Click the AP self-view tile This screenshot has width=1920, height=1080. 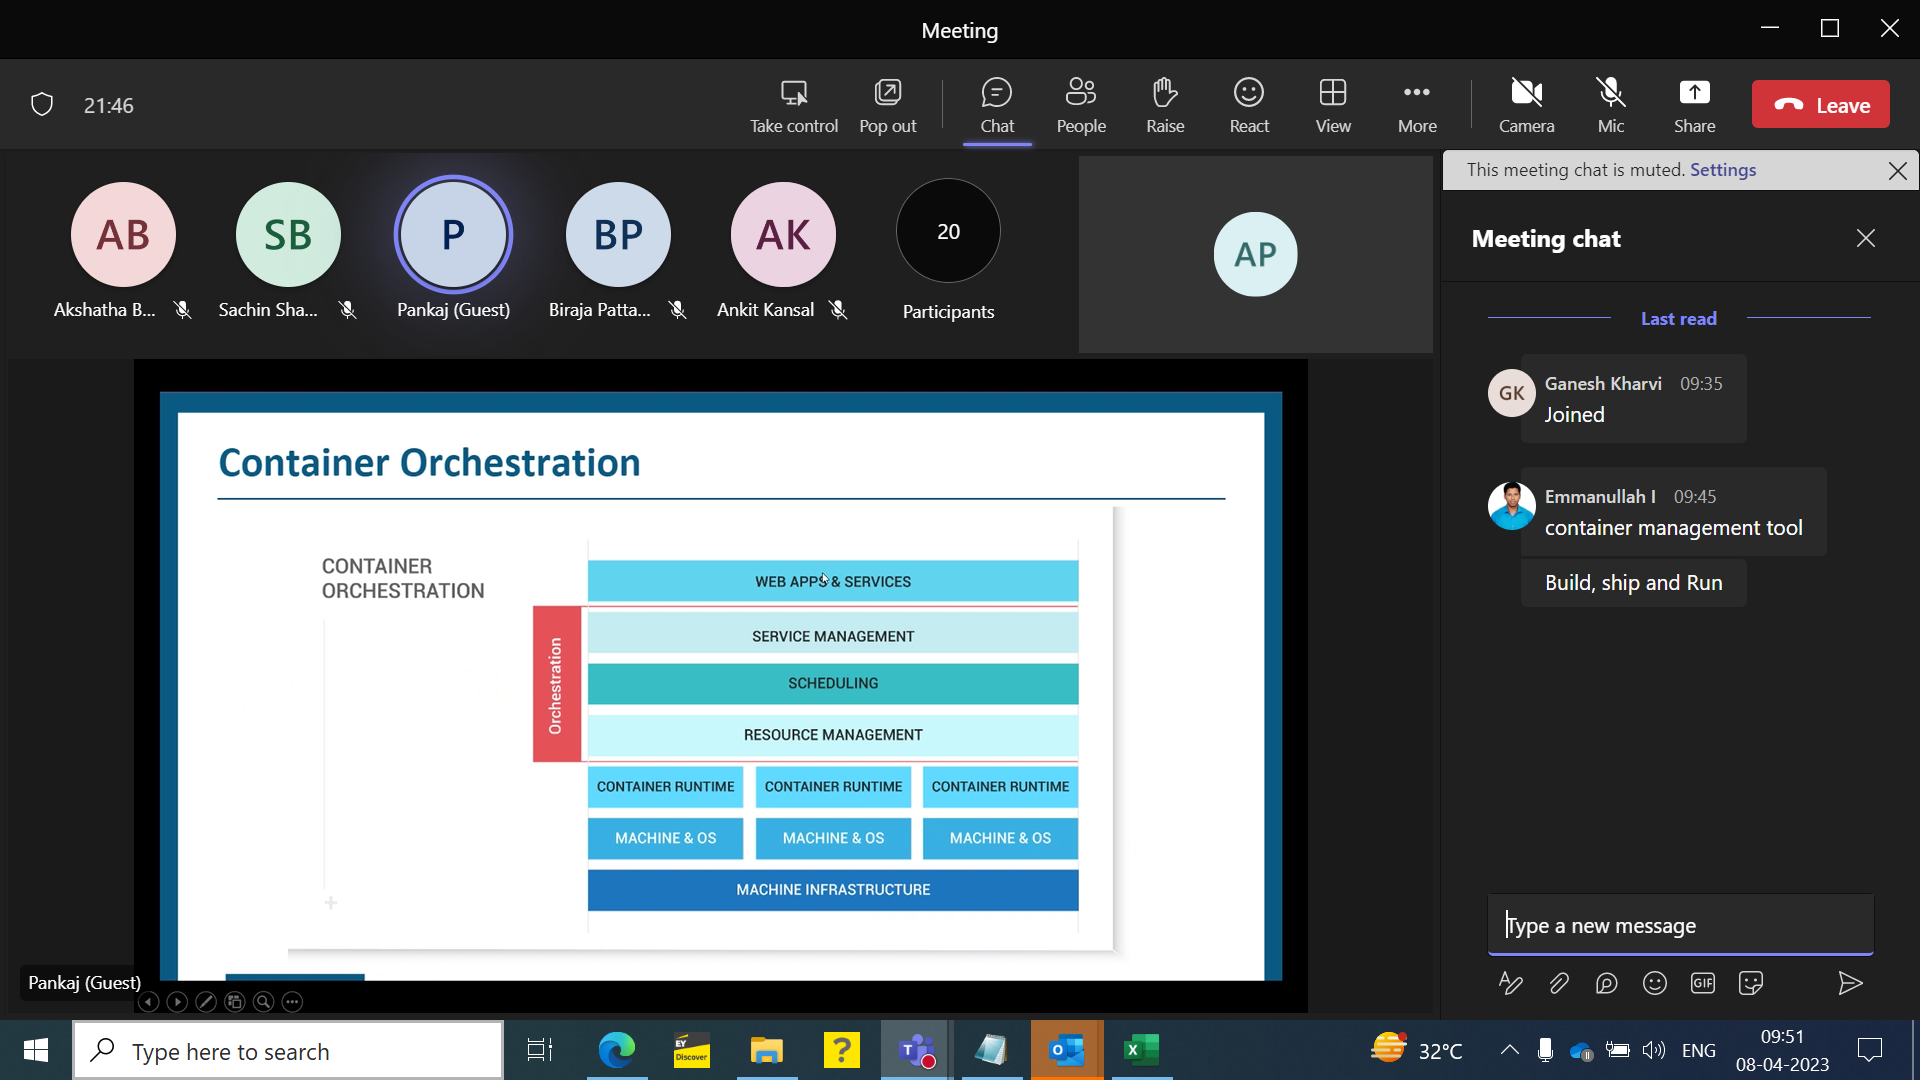coord(1255,254)
